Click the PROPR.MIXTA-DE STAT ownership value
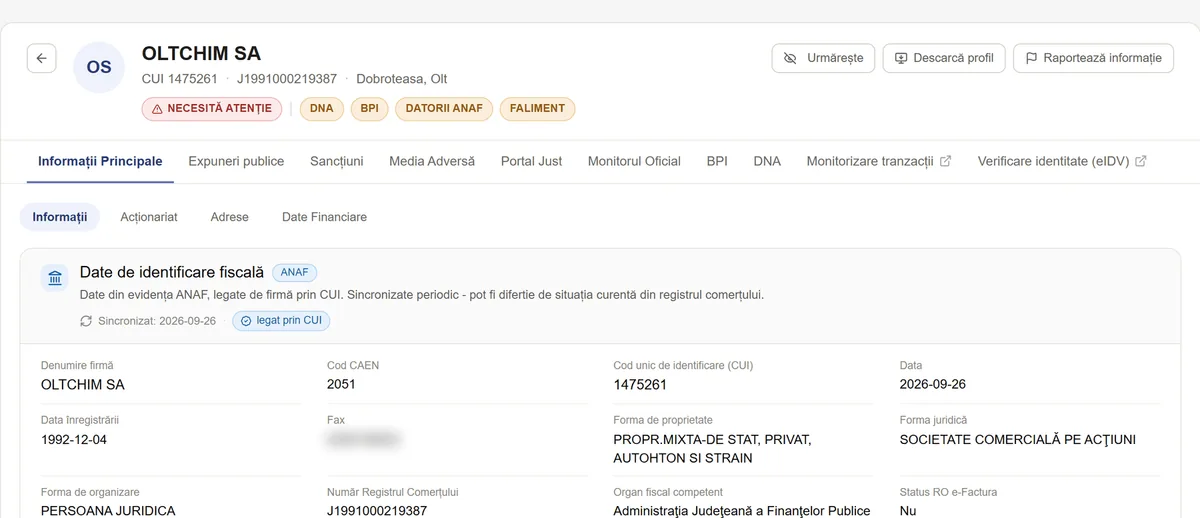The width and height of the screenshot is (1200, 518). [712, 449]
